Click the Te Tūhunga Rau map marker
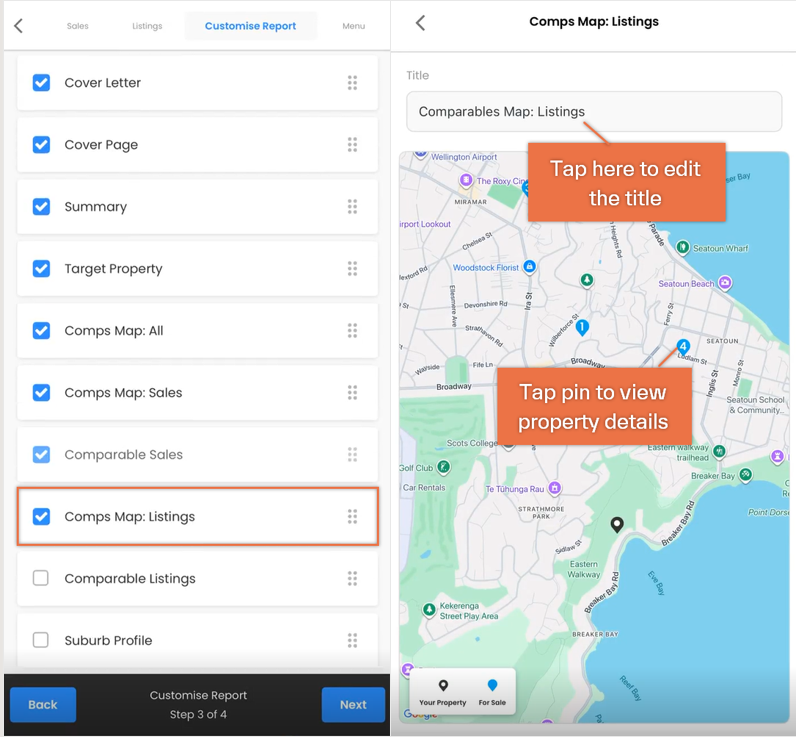The image size is (796, 737). pos(555,488)
